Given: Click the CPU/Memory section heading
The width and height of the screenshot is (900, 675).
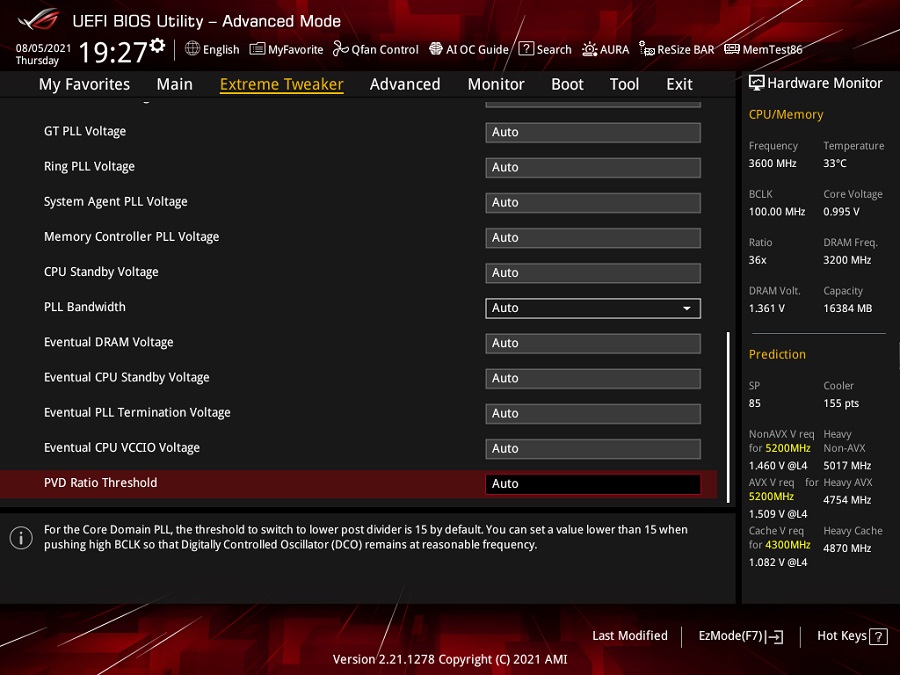Looking at the screenshot, I should (786, 115).
